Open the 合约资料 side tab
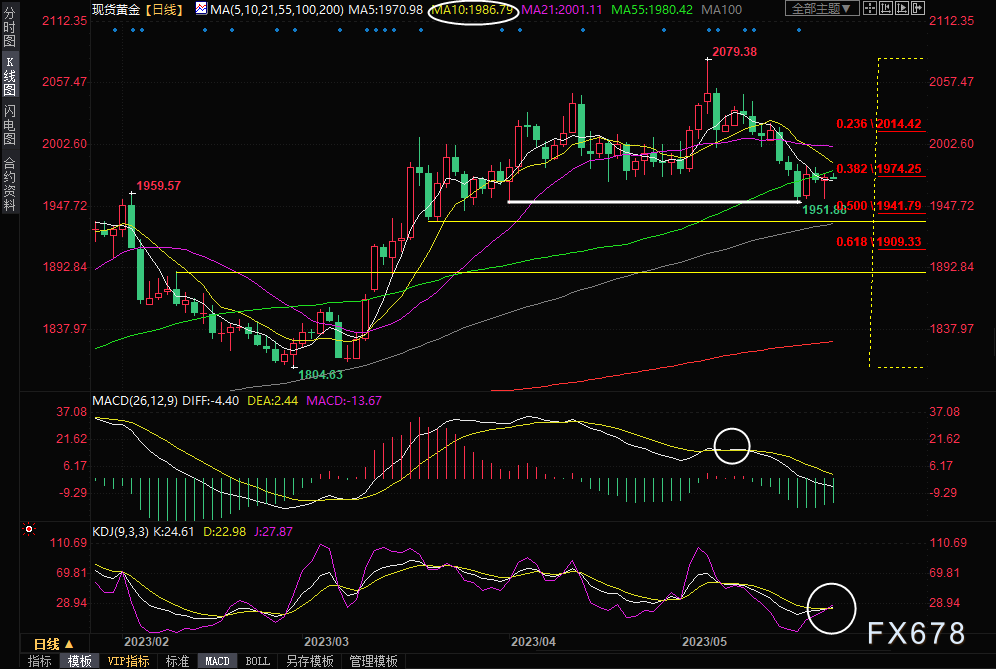This screenshot has width=996, height=669. click(9, 183)
